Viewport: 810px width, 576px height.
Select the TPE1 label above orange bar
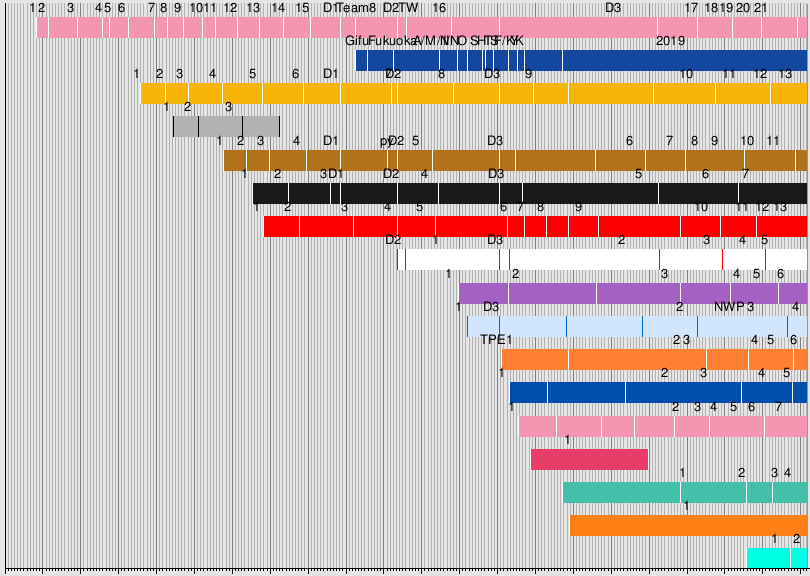tap(496, 339)
